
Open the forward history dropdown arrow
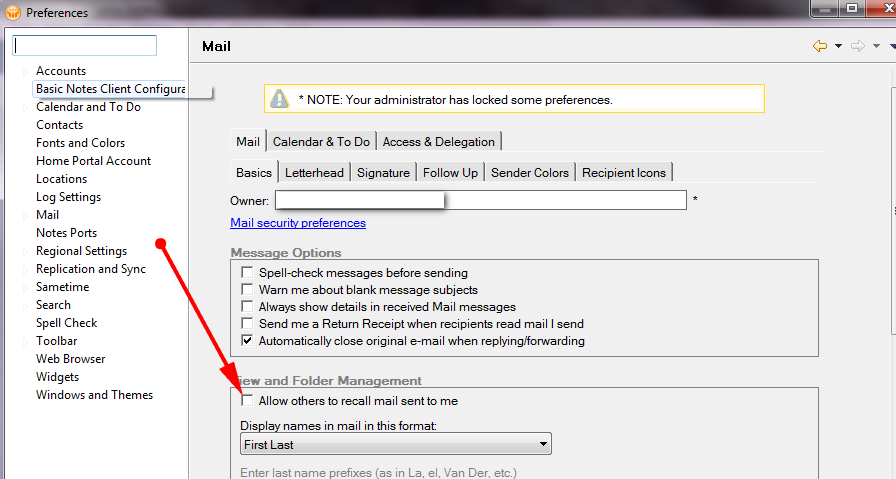point(876,46)
